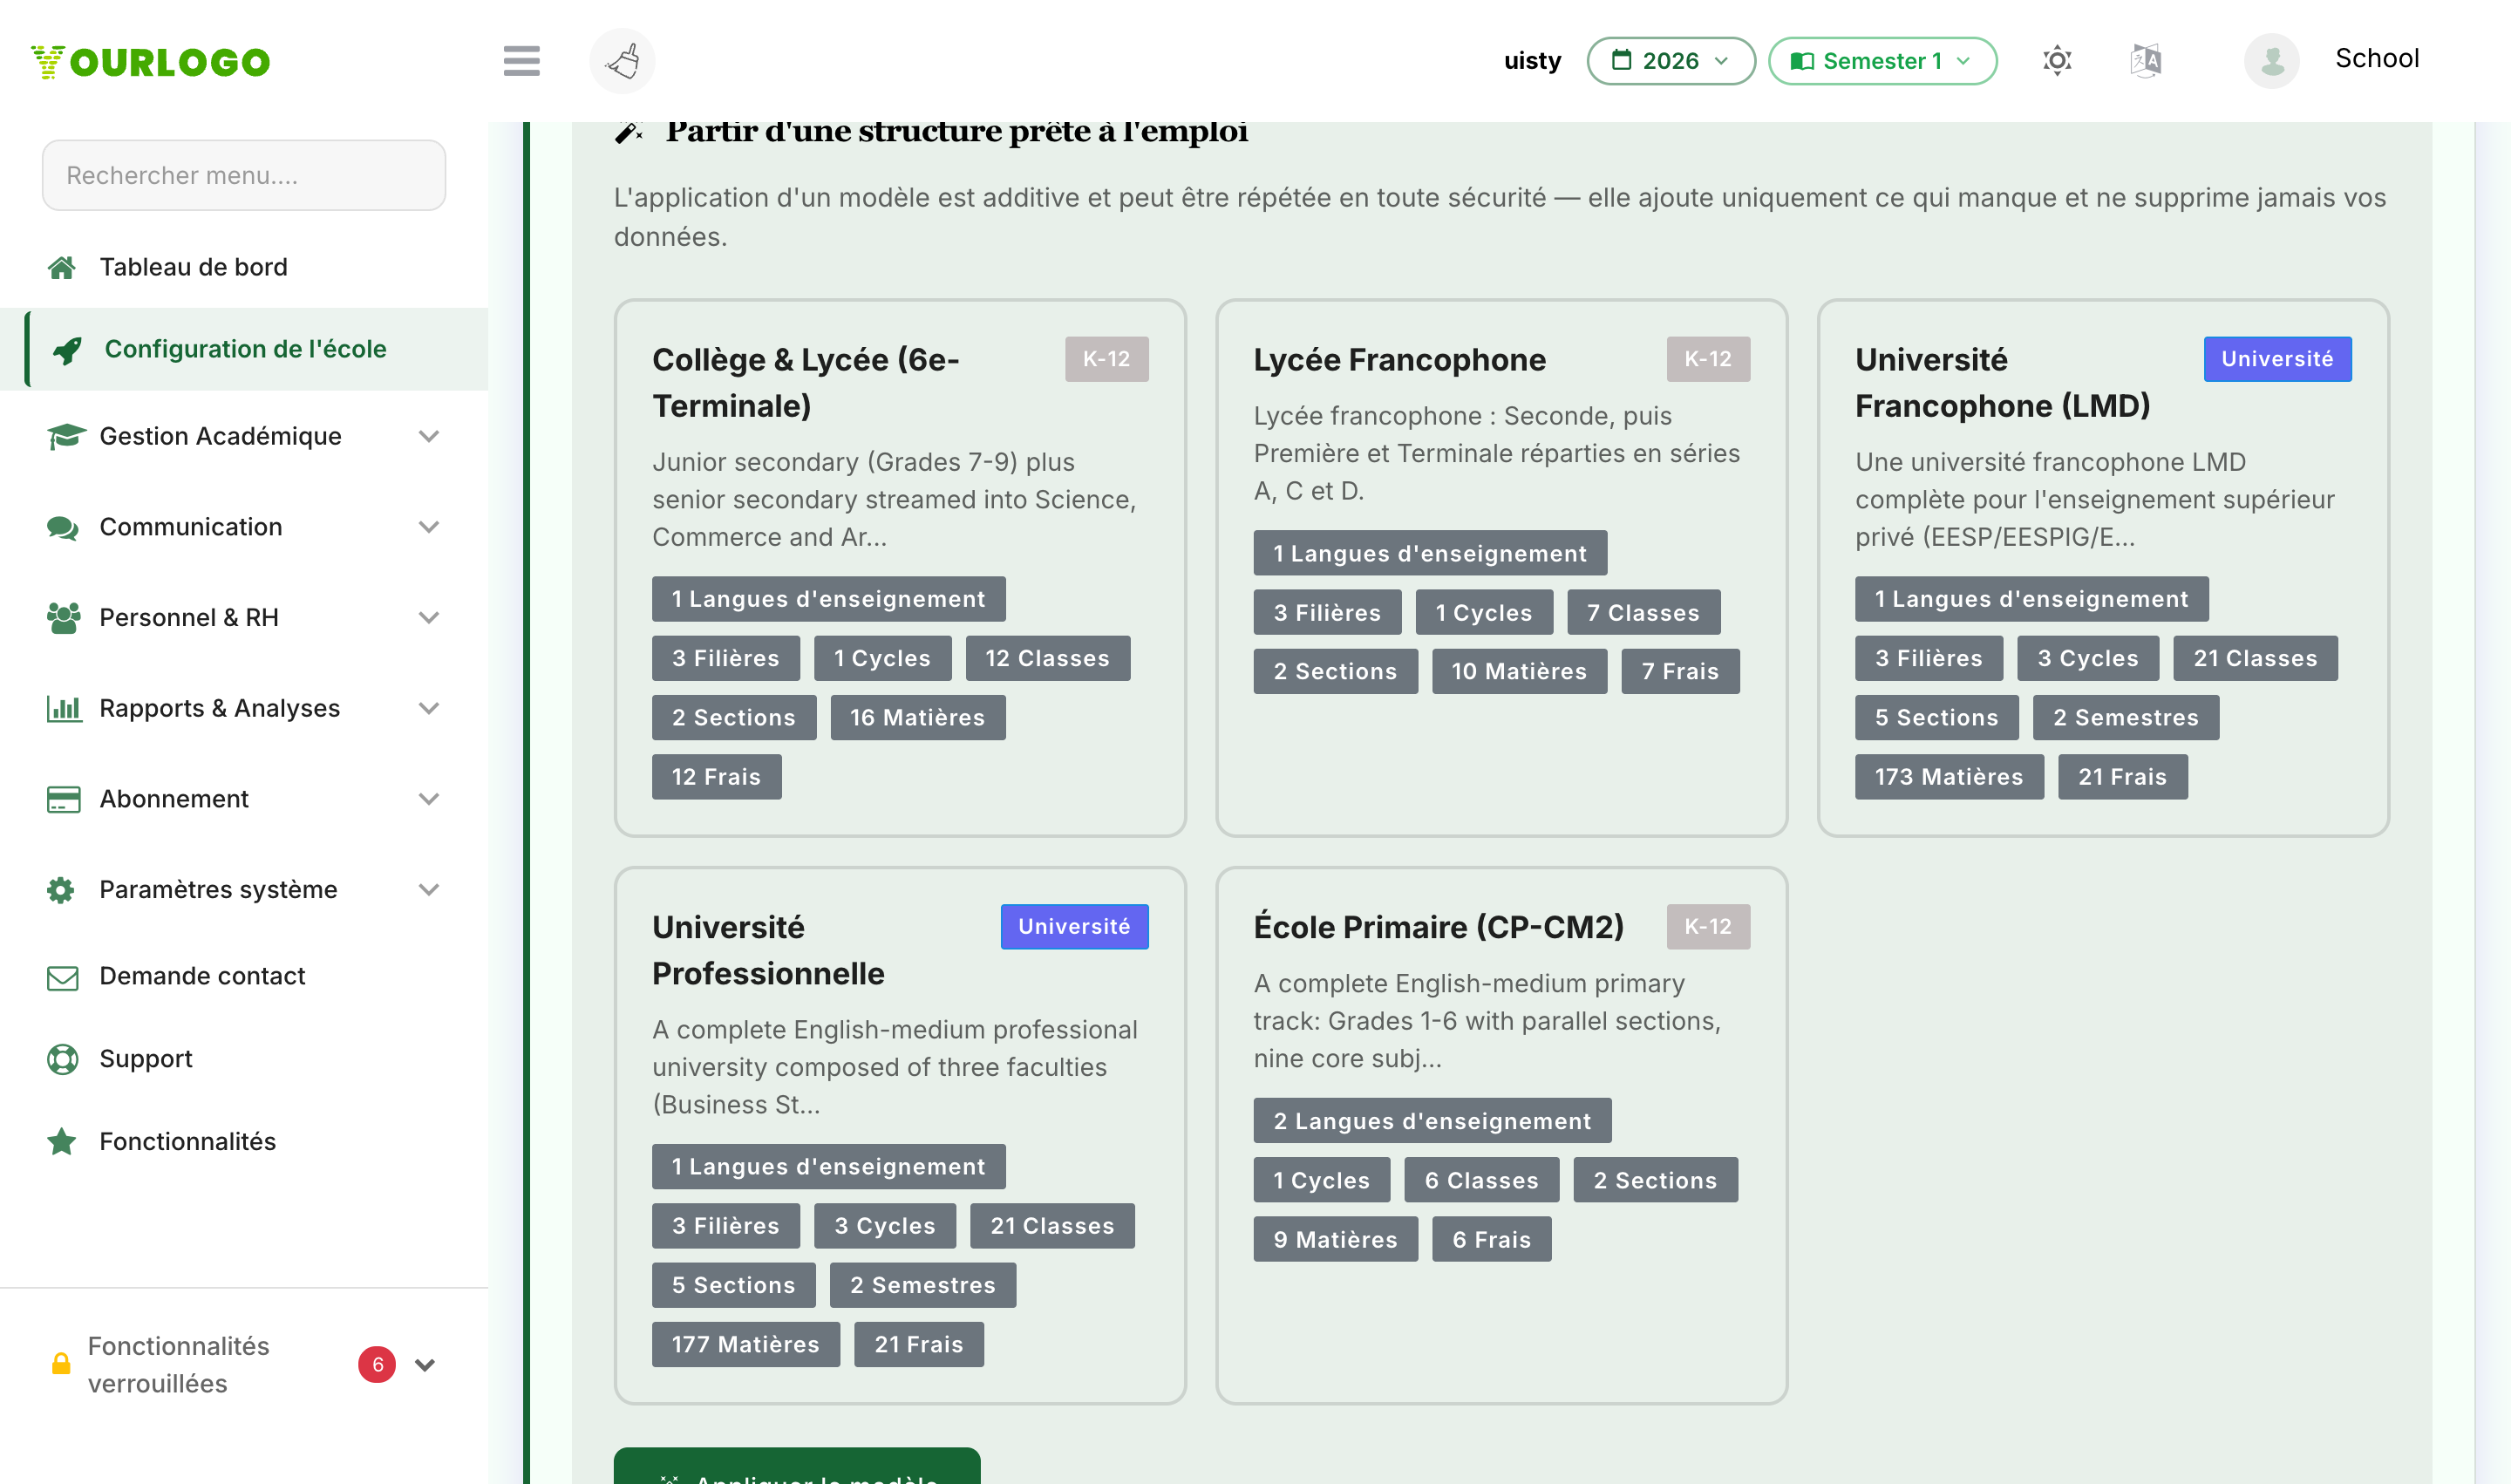The height and width of the screenshot is (1484, 2511).
Task: Click Université badge on Université Francophone card
Action: coord(2277,359)
